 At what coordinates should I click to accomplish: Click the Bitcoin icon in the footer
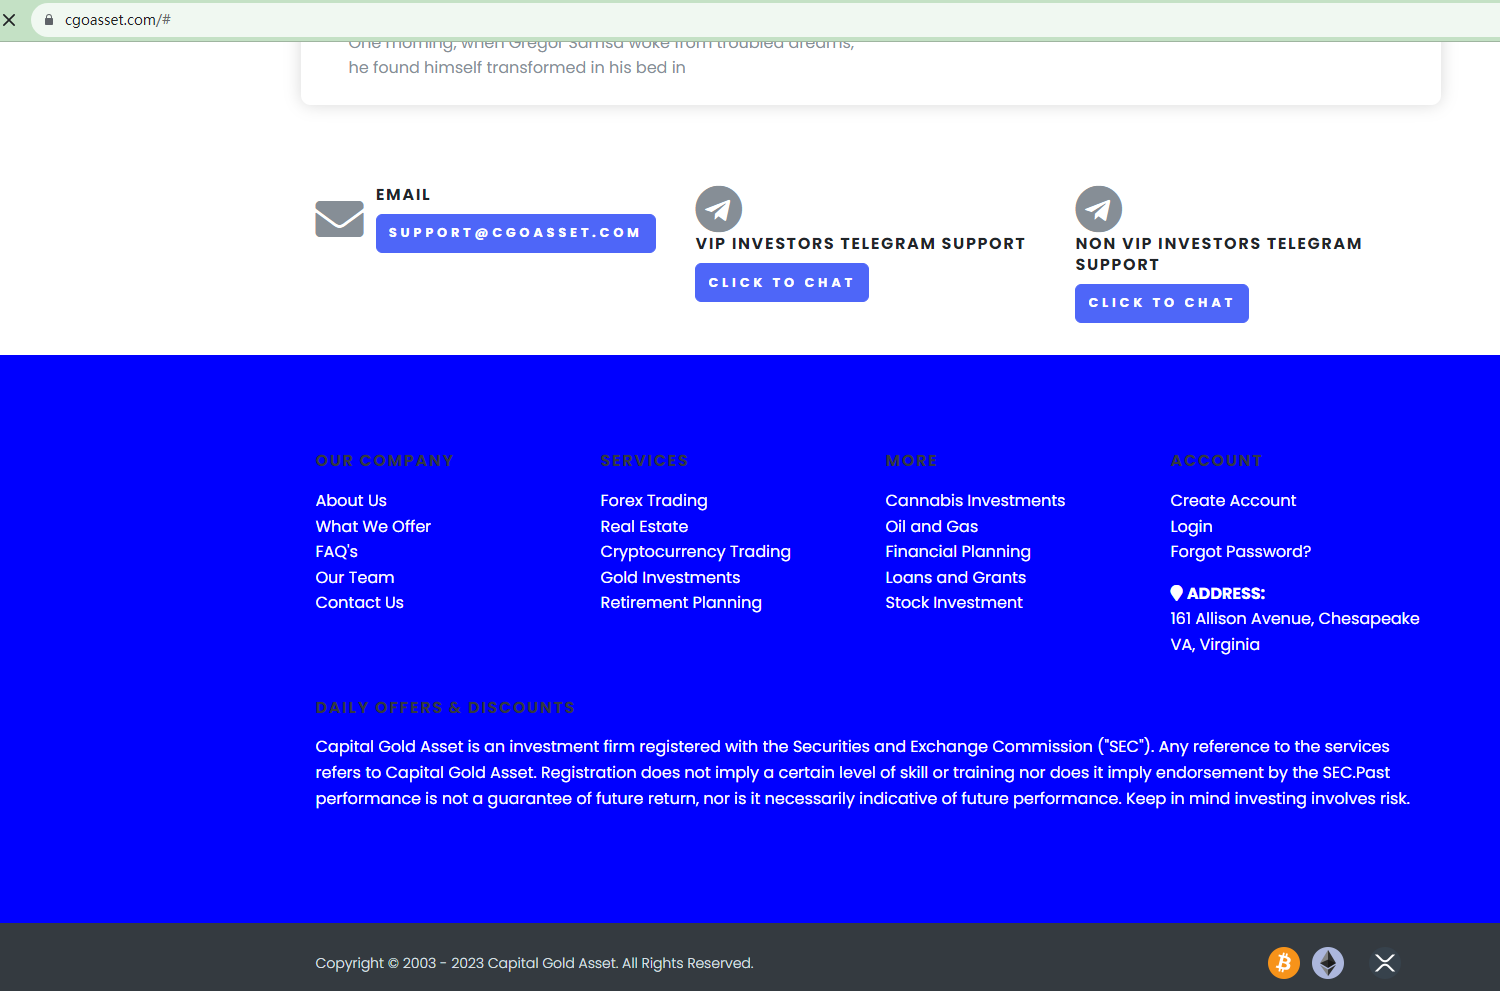[x=1283, y=963]
